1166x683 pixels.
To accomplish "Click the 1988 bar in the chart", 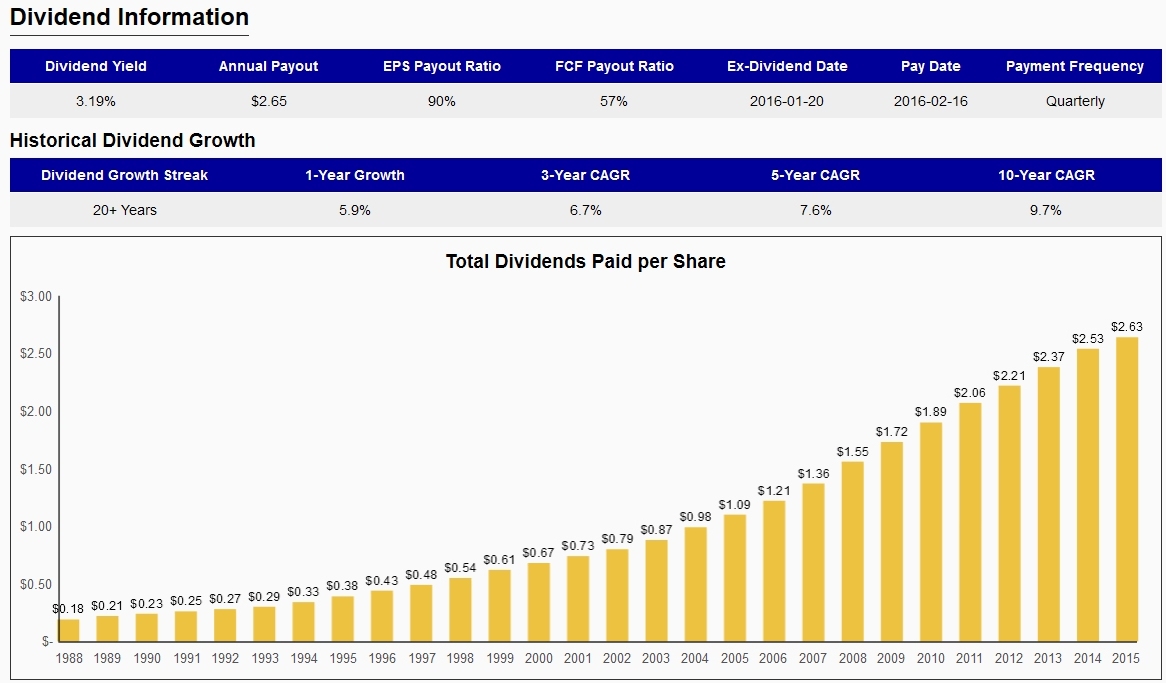I will pyautogui.click(x=69, y=630).
